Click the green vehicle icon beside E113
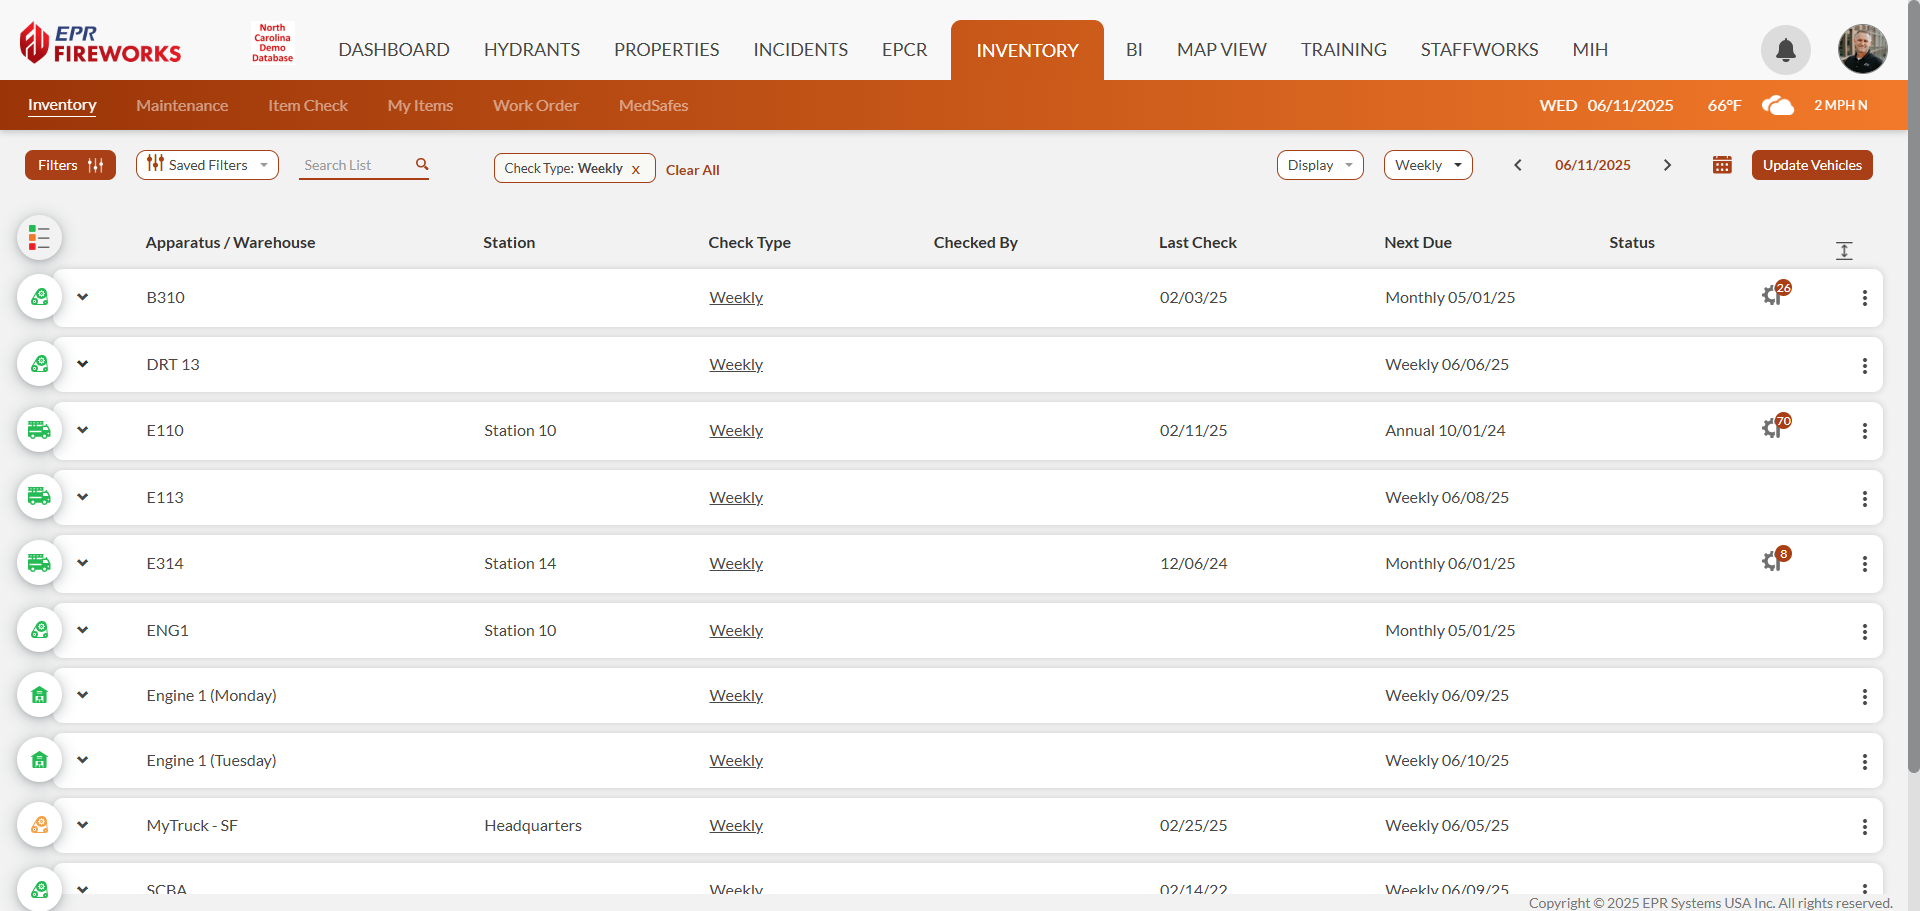The height and width of the screenshot is (911, 1920). pos(39,497)
